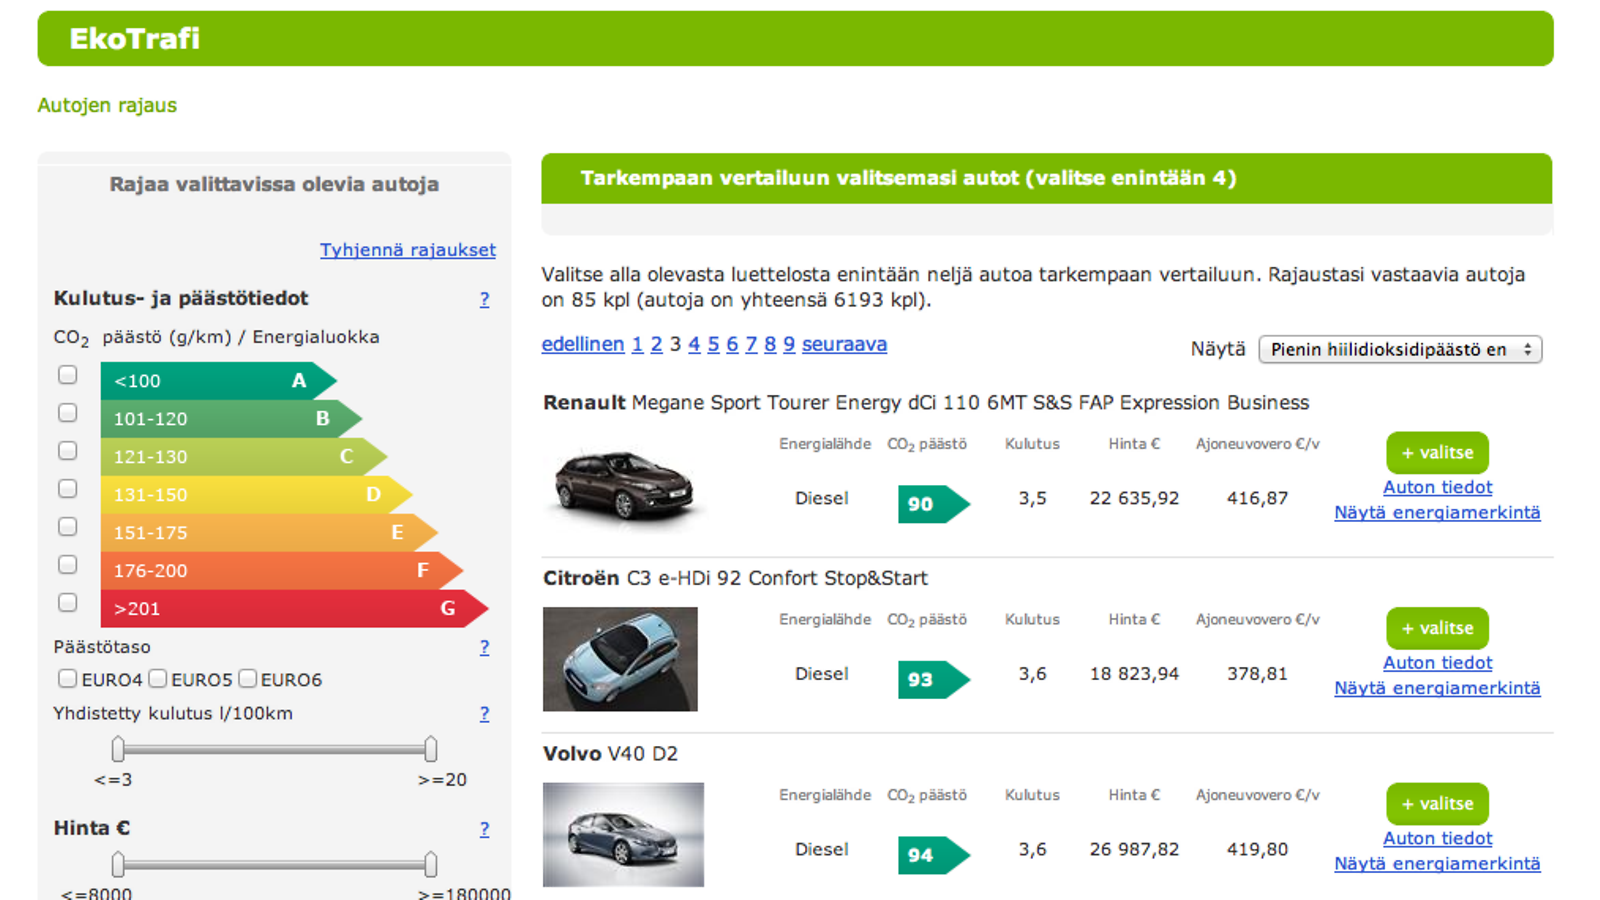Screen dimensions: 1600x900
Task: Click Tyhjennä rajaukset link
Action: [x=408, y=250]
